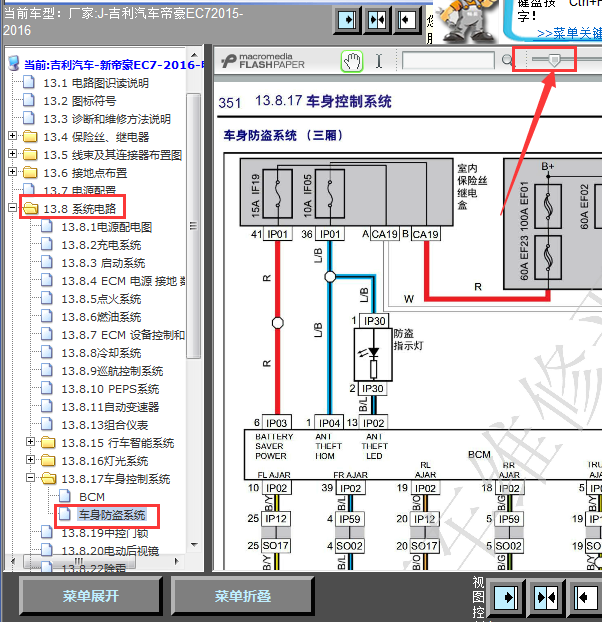The height and width of the screenshot is (622, 602).
Task: Click the 菜单折叠 button
Action: (243, 596)
